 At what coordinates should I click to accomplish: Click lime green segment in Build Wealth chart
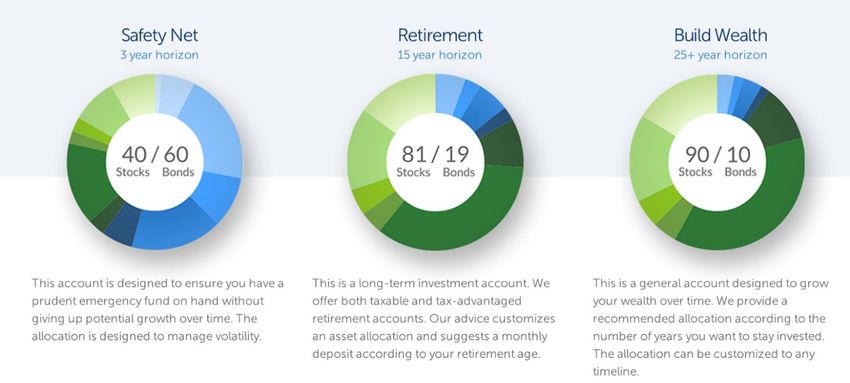point(657,205)
